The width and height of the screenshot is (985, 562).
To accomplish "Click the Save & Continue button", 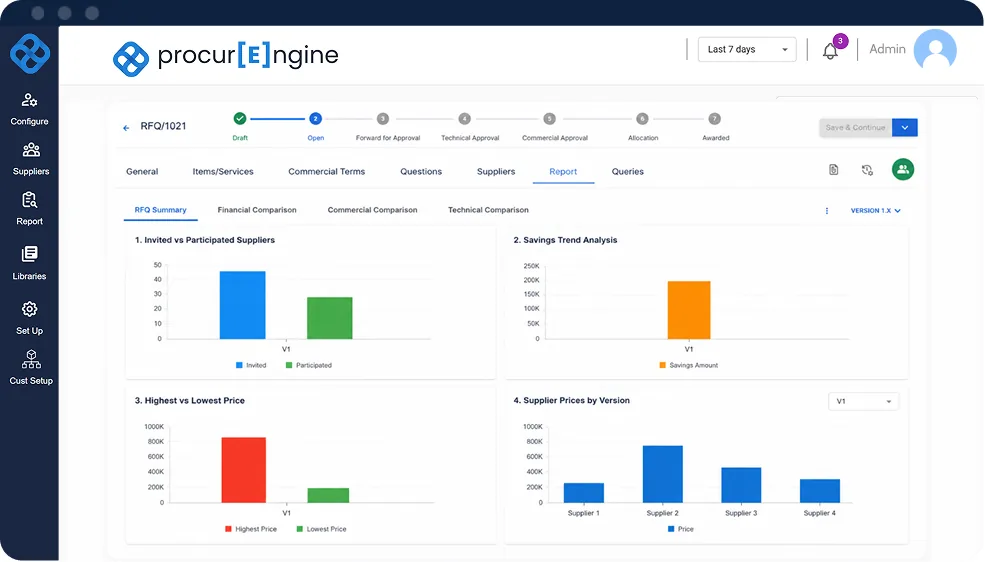I will [855, 127].
